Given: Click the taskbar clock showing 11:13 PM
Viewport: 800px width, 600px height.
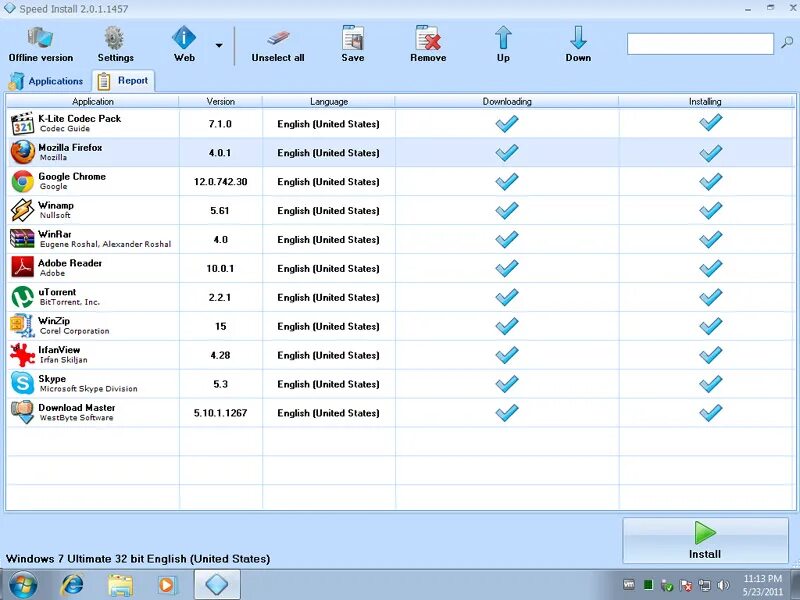Looking at the screenshot, I should 762,585.
